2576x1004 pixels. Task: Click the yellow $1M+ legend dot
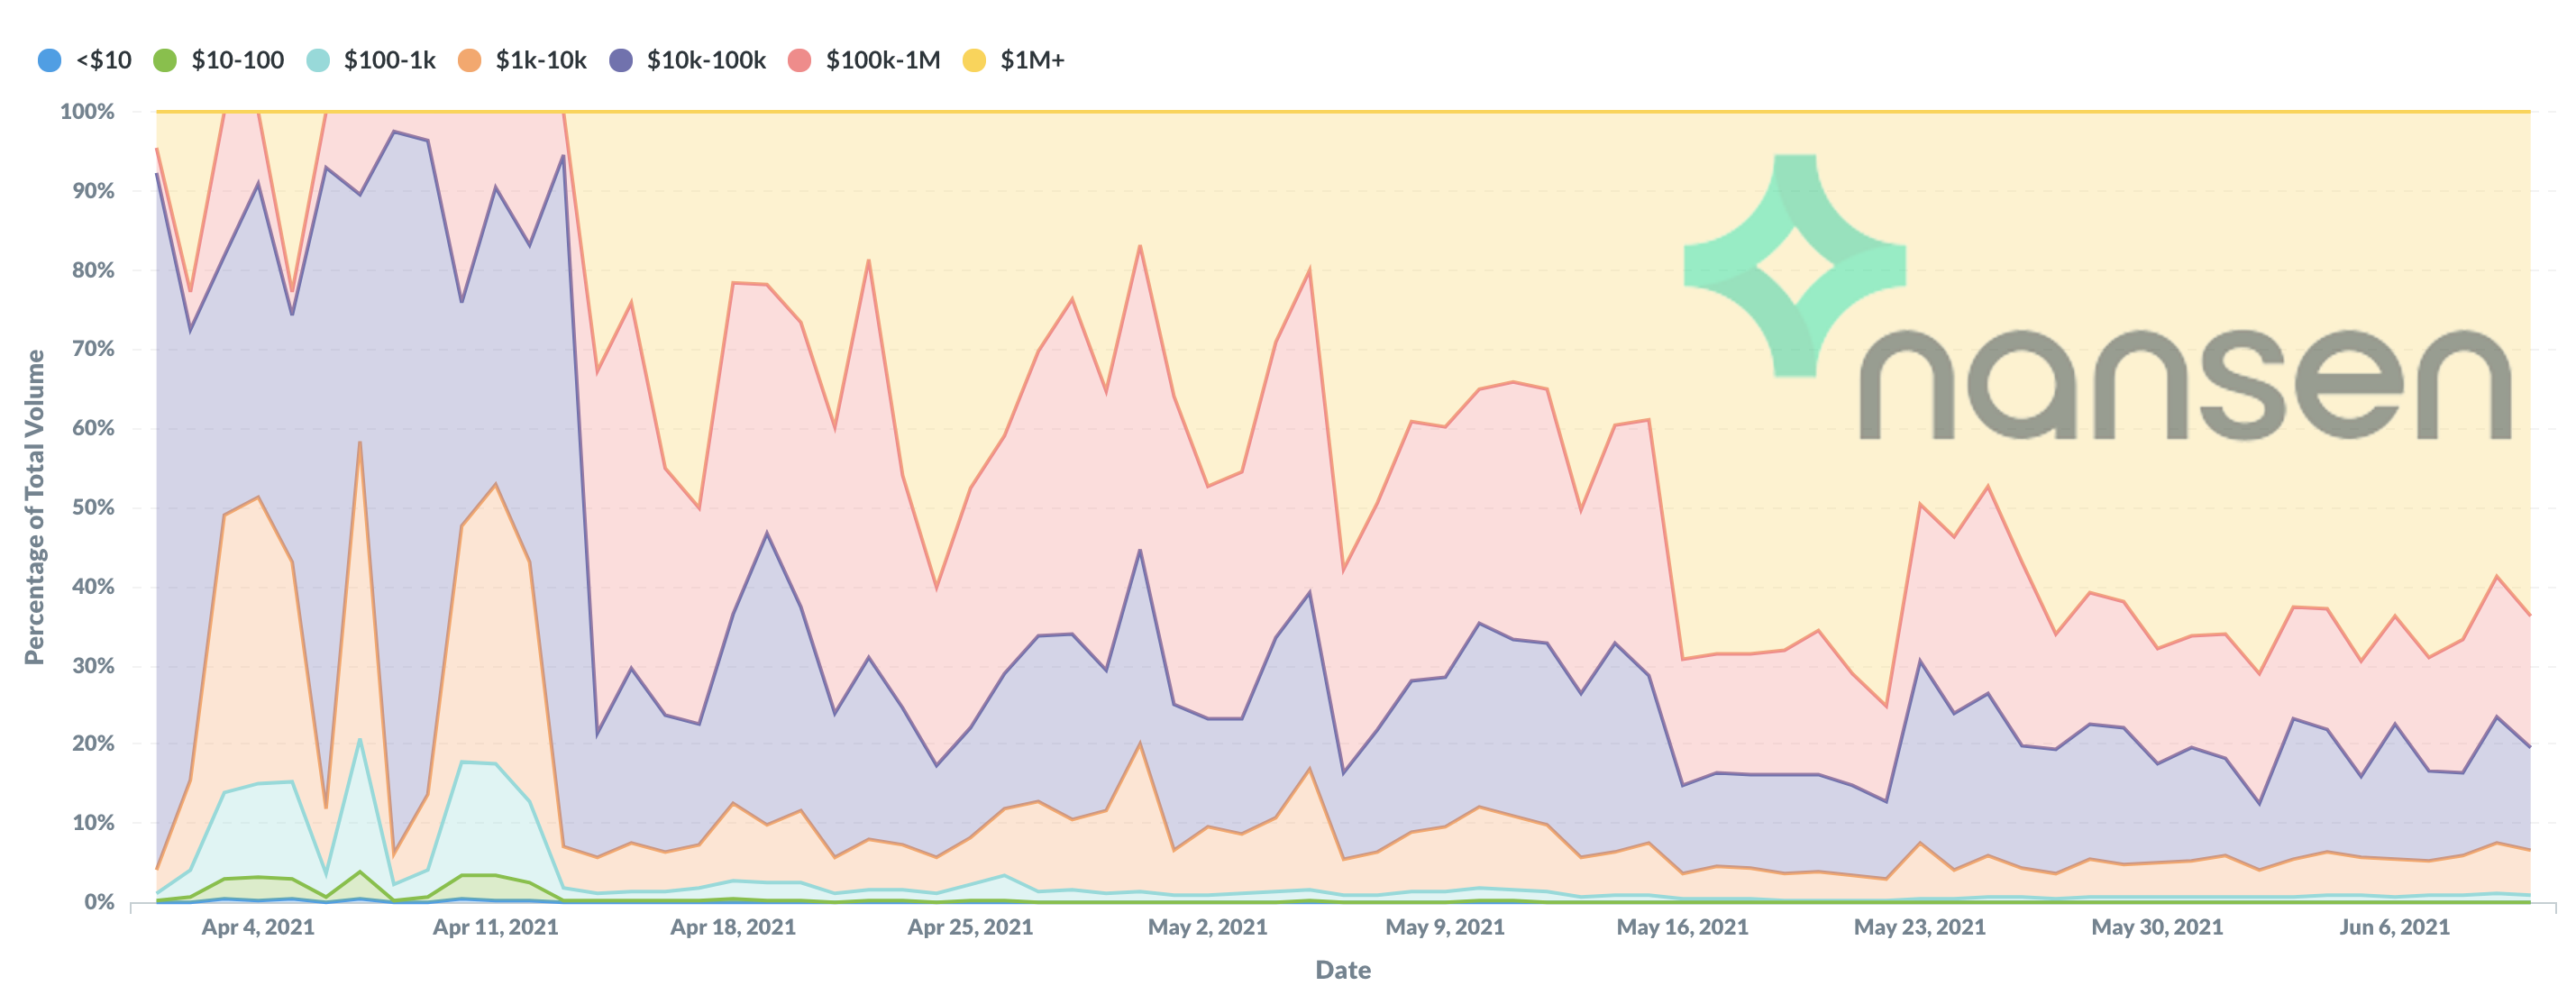click(974, 61)
